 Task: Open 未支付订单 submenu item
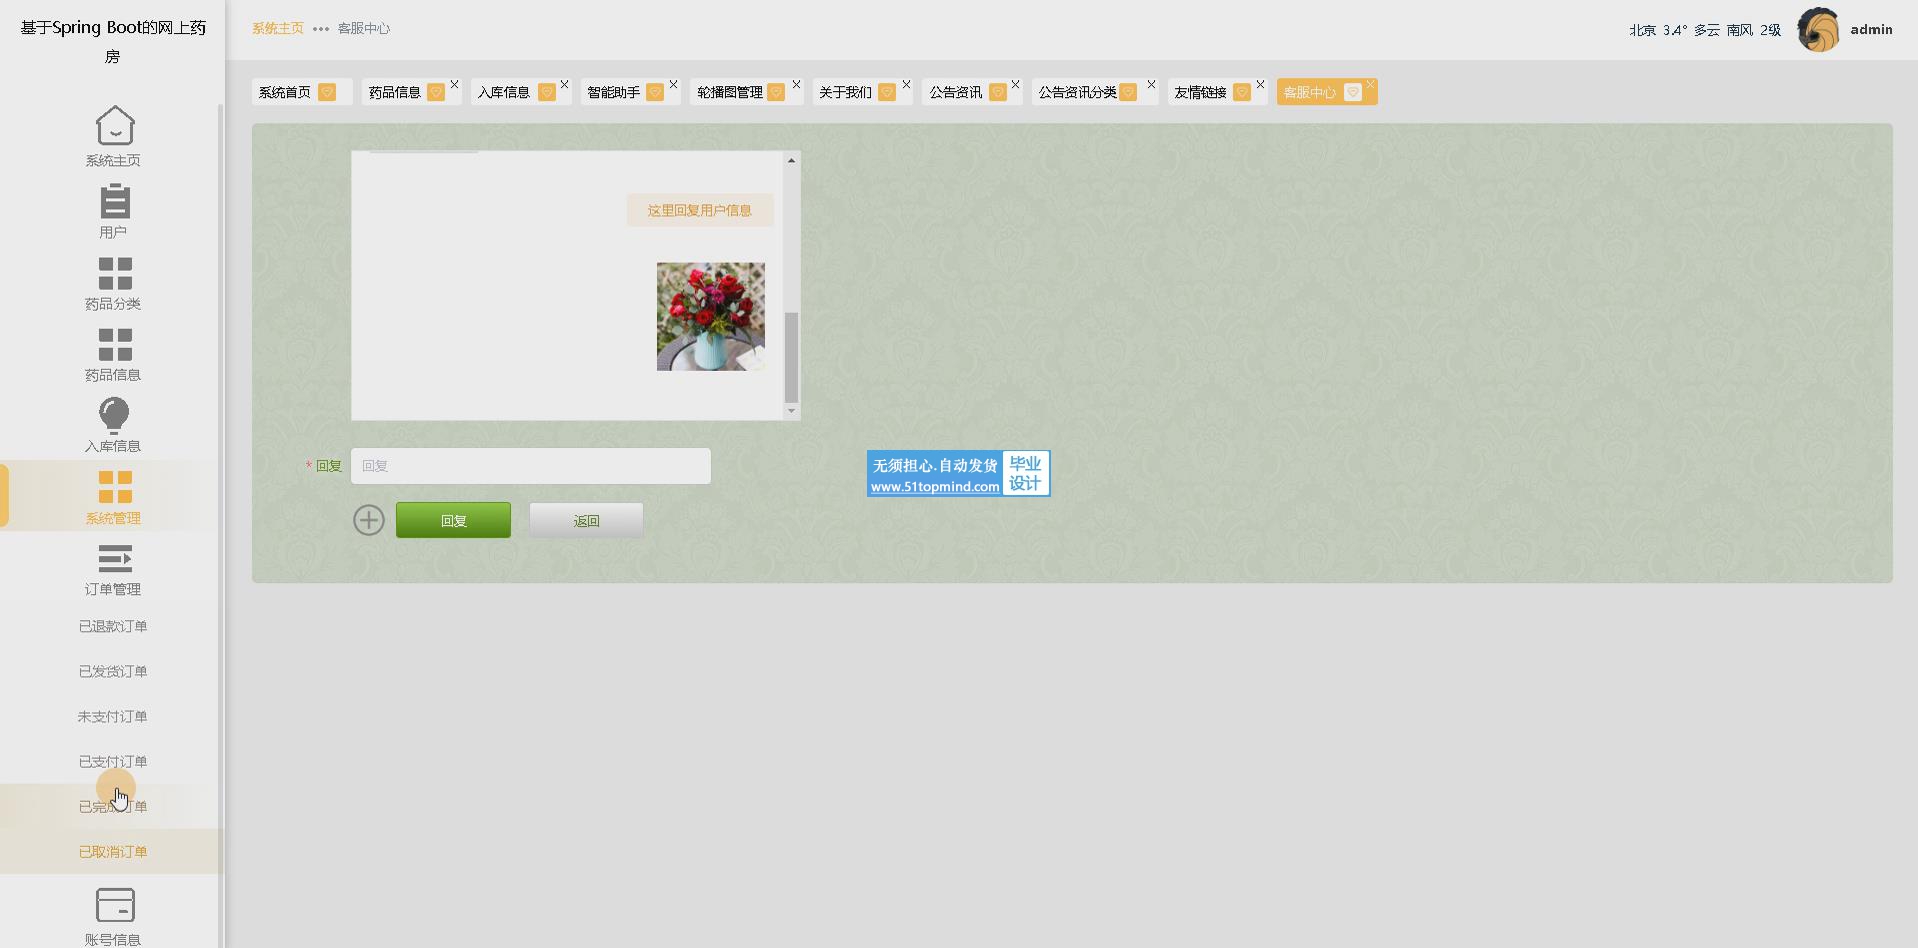coord(113,716)
